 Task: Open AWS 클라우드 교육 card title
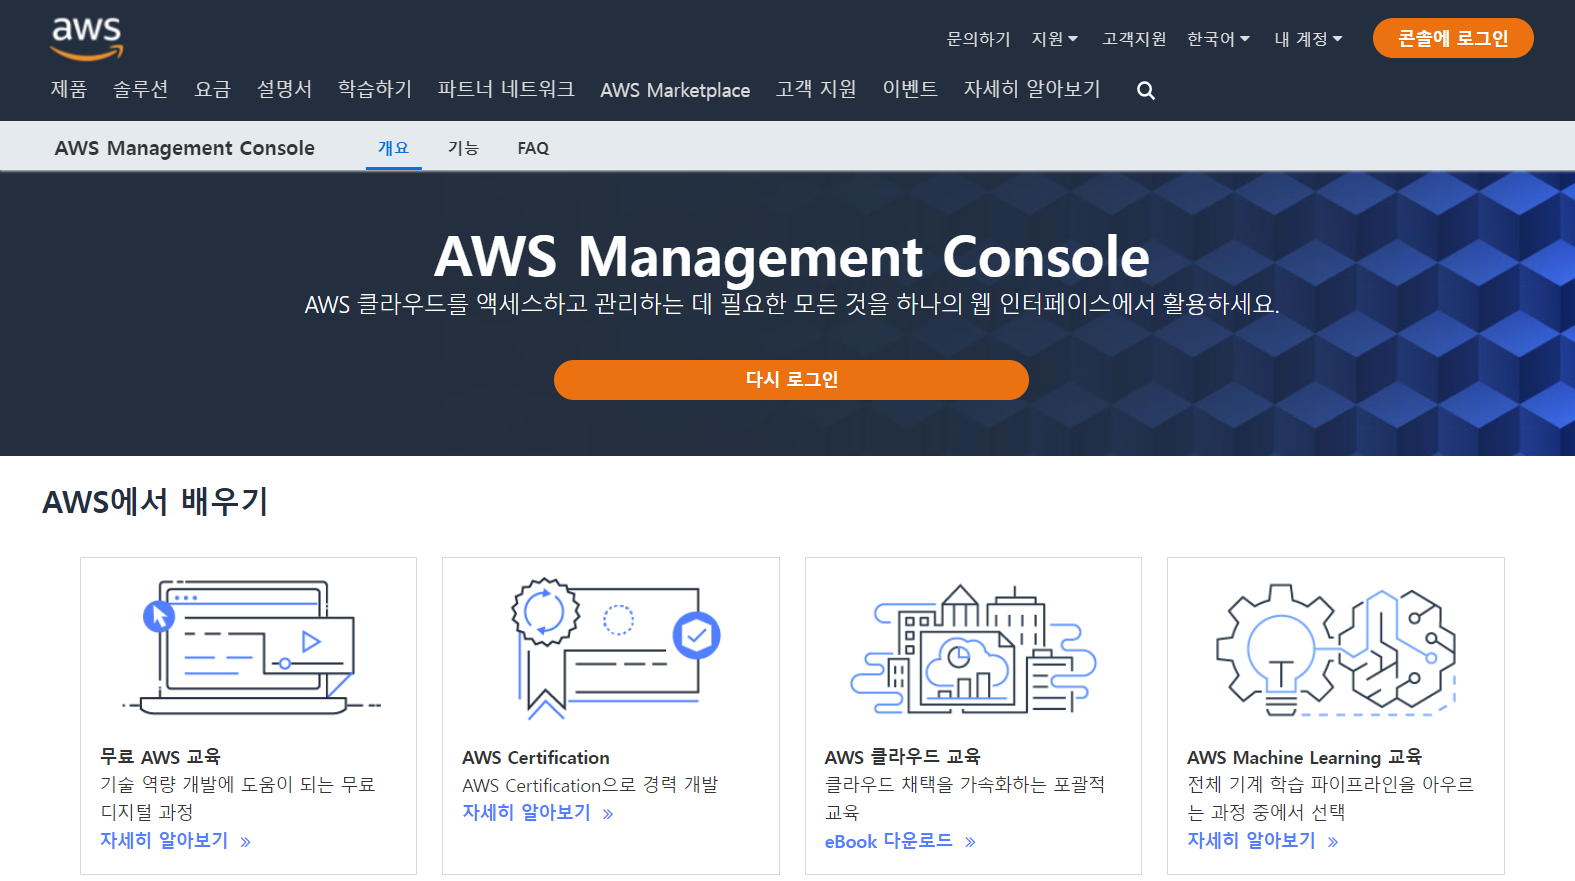click(902, 757)
